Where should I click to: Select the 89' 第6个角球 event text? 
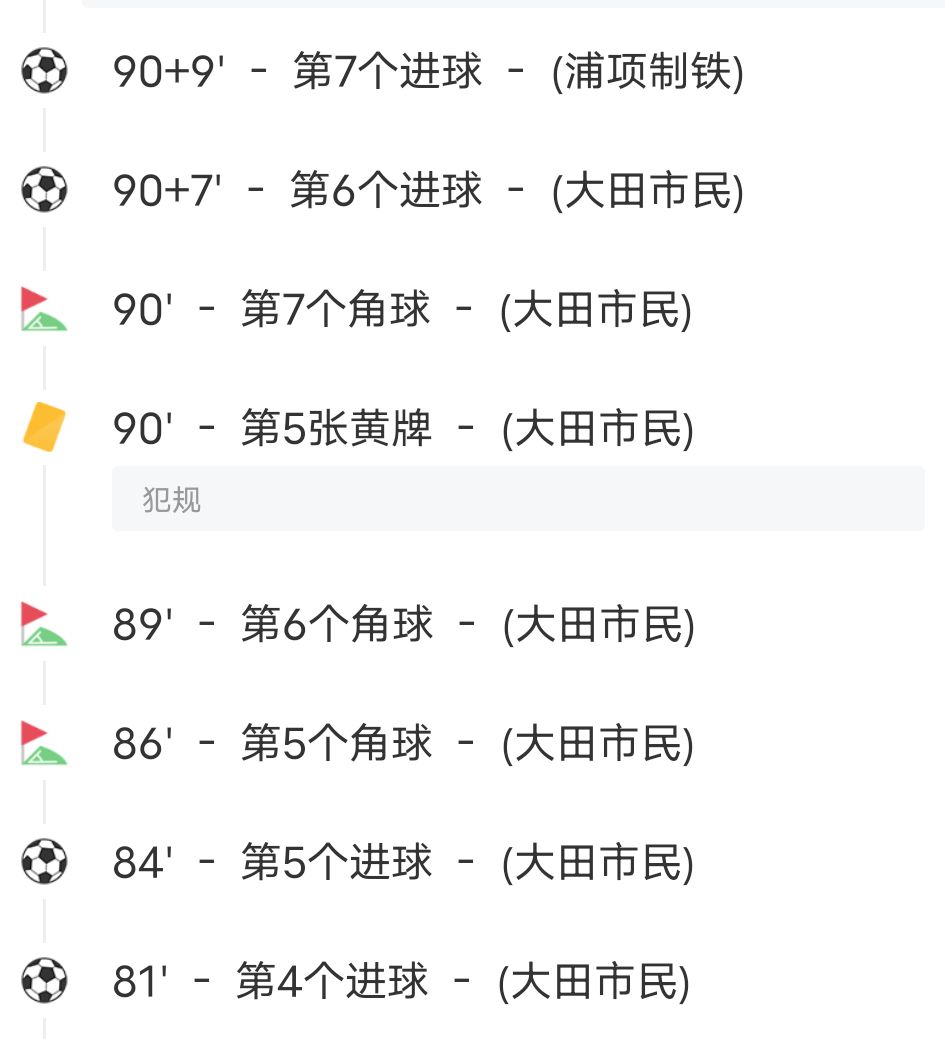tap(337, 625)
